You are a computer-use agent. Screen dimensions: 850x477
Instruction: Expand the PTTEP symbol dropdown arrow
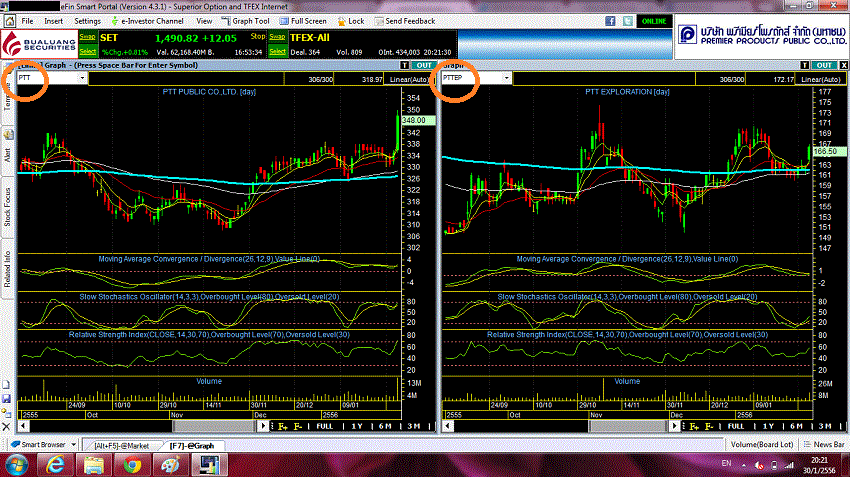click(506, 78)
